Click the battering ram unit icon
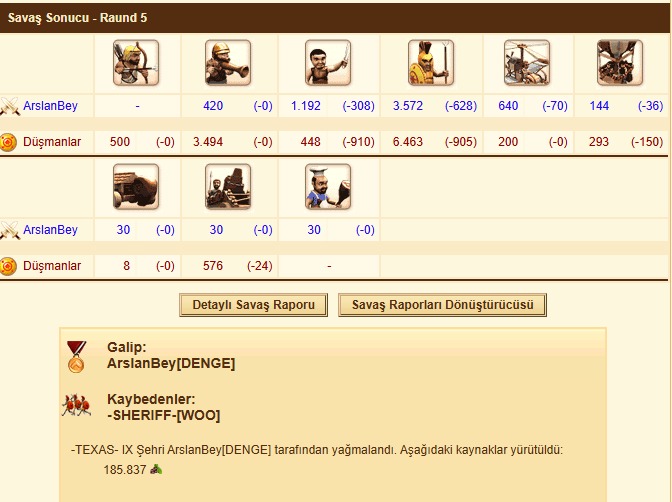The image size is (672, 502). click(x=136, y=186)
